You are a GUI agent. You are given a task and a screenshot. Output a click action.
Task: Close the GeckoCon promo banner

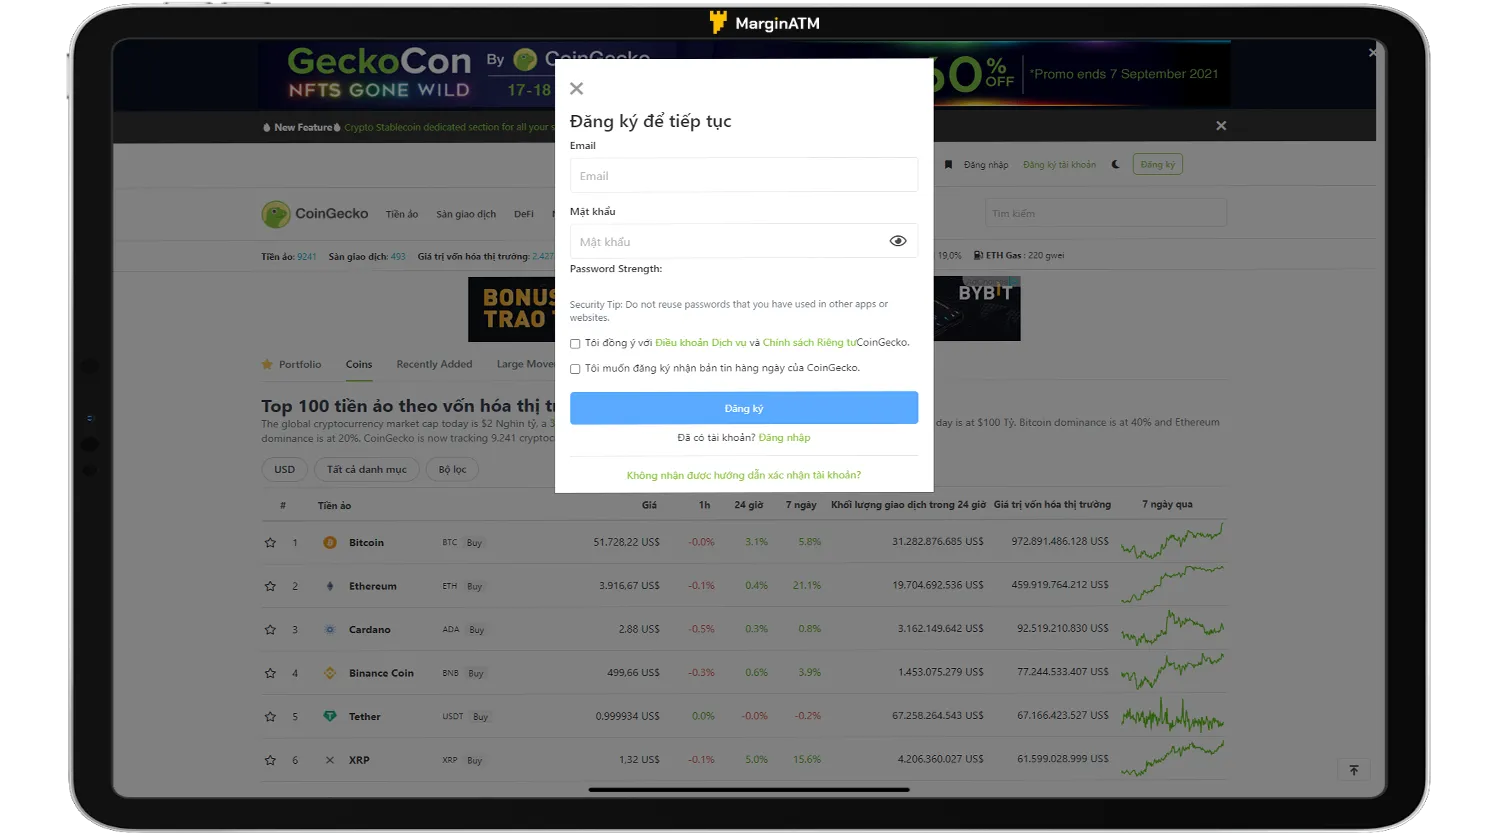pyautogui.click(x=1373, y=52)
